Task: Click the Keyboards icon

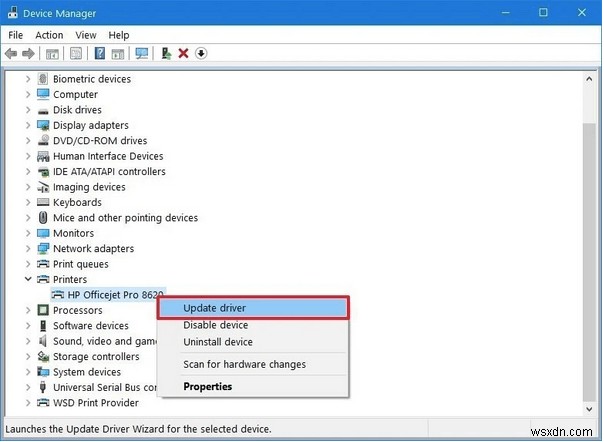Action: click(43, 202)
